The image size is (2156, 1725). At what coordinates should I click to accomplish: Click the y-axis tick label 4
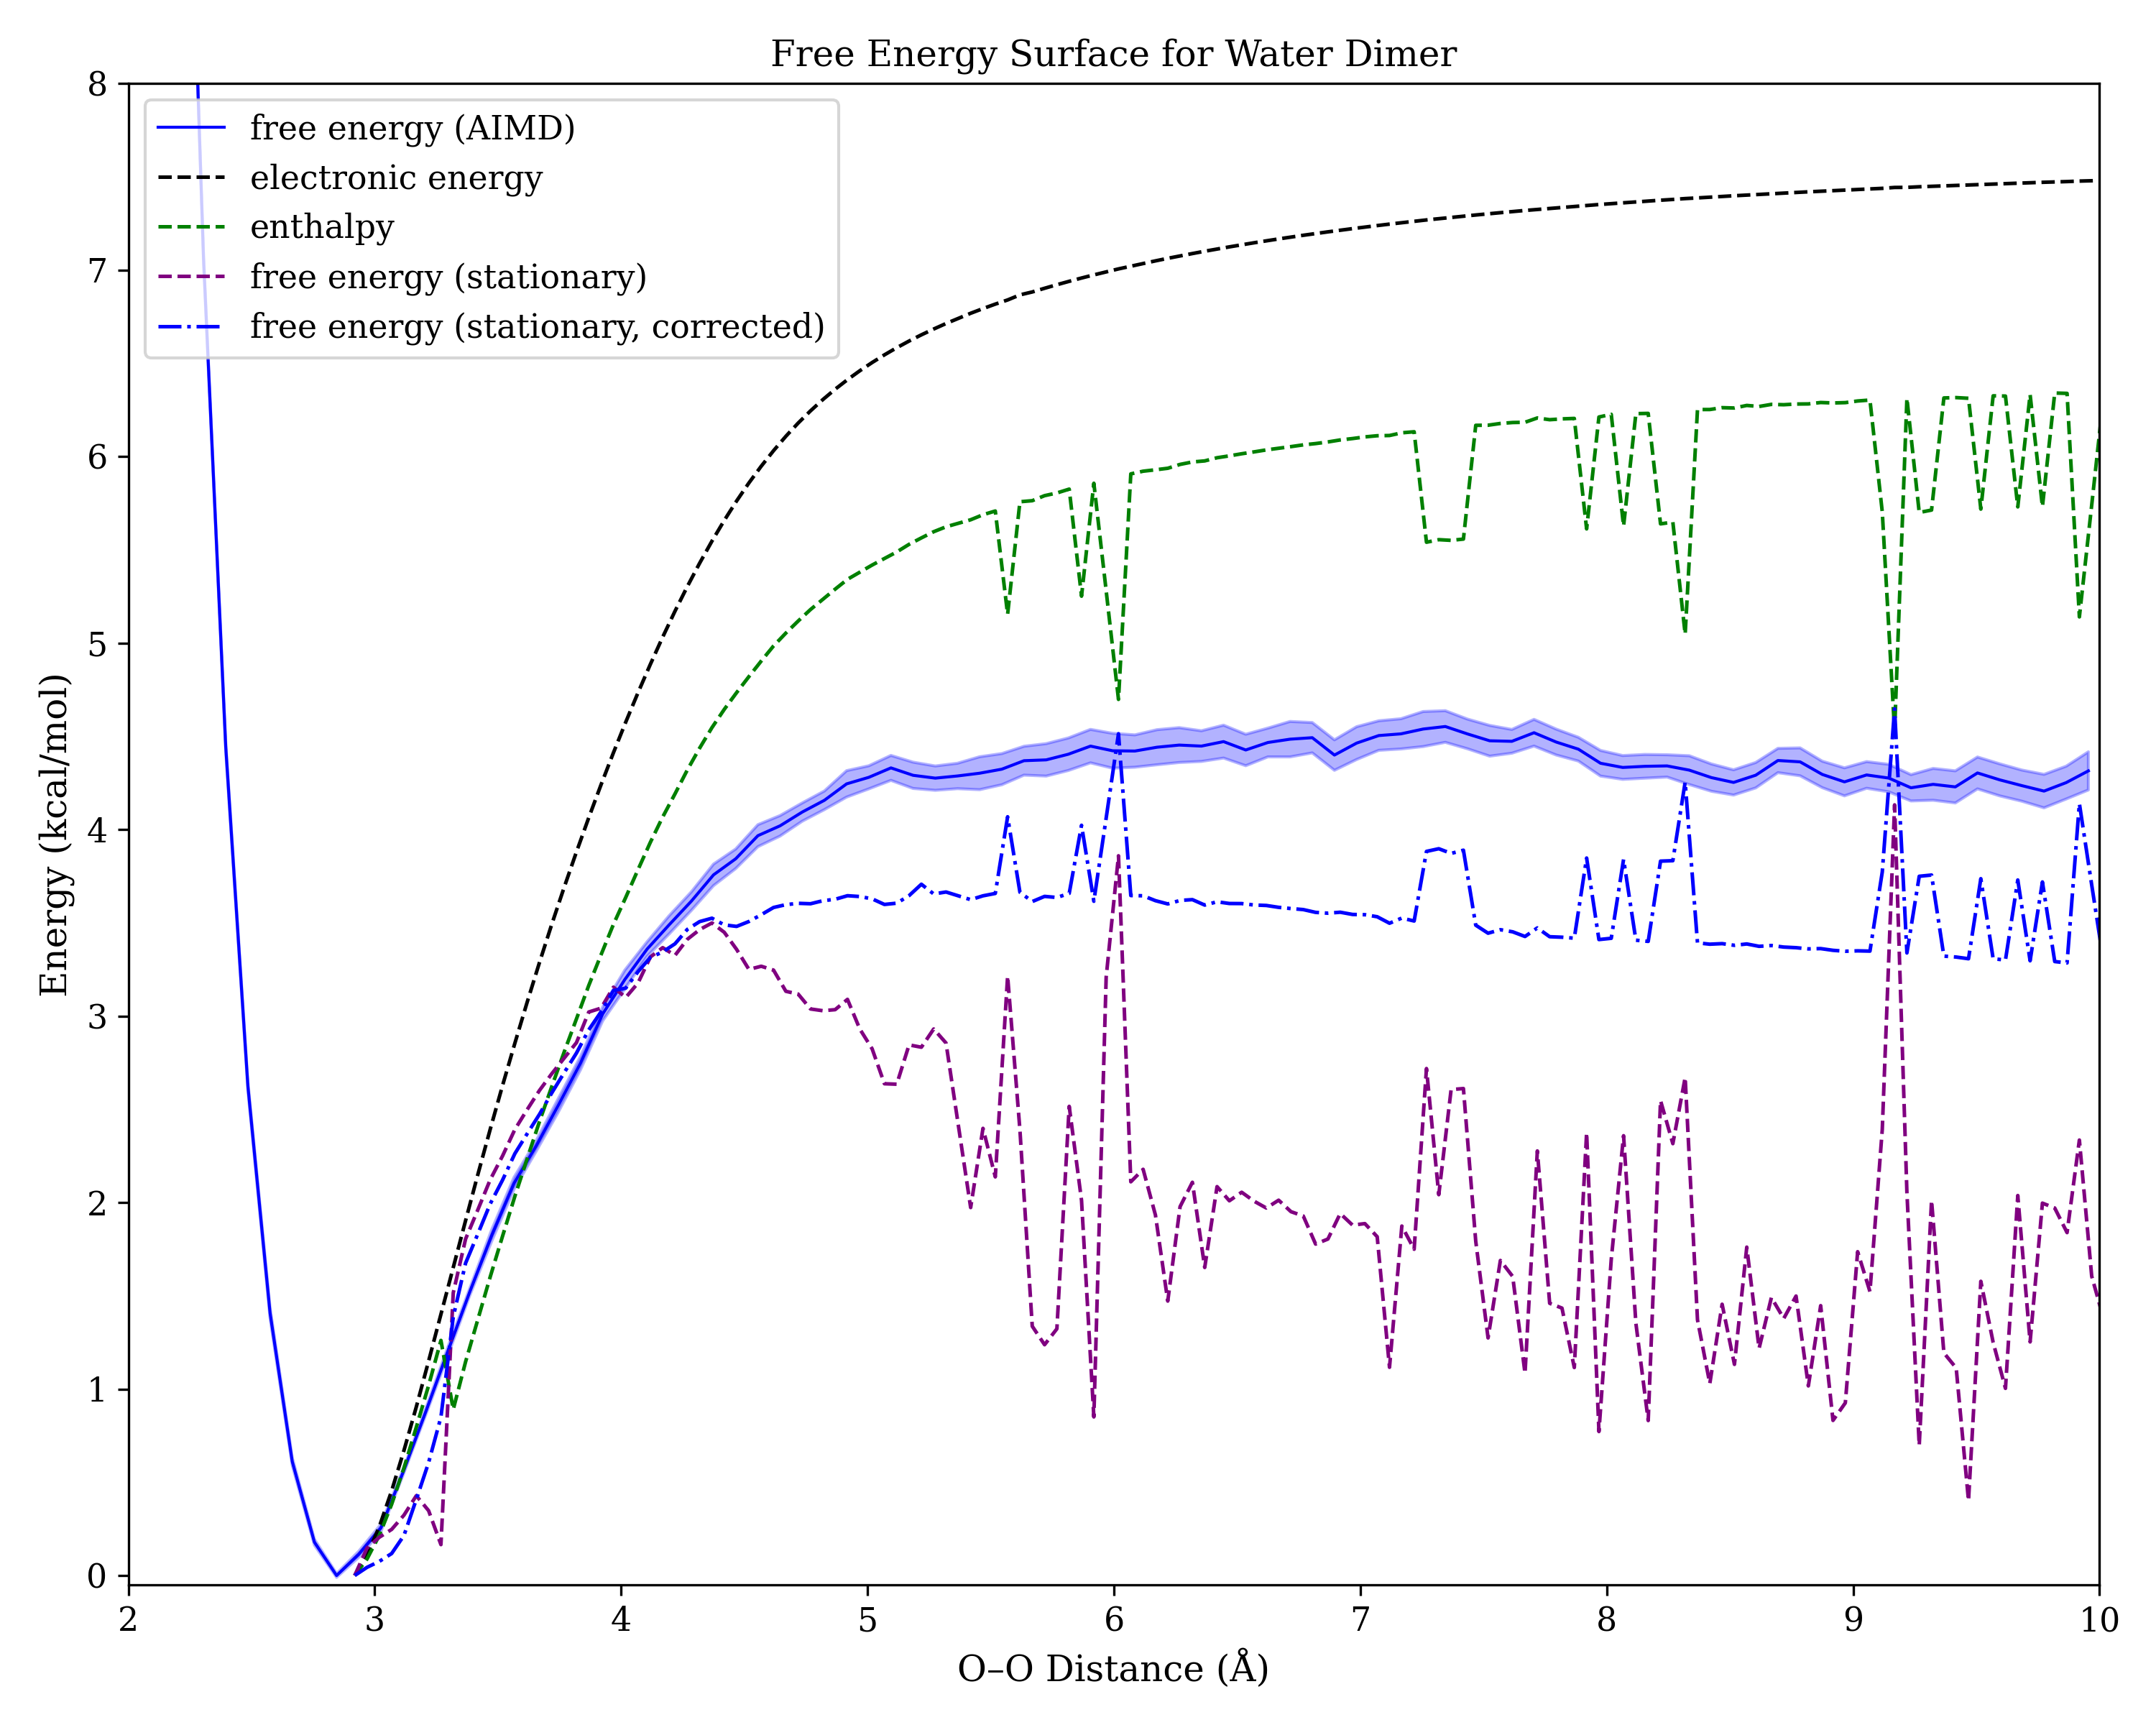pyautogui.click(x=97, y=831)
